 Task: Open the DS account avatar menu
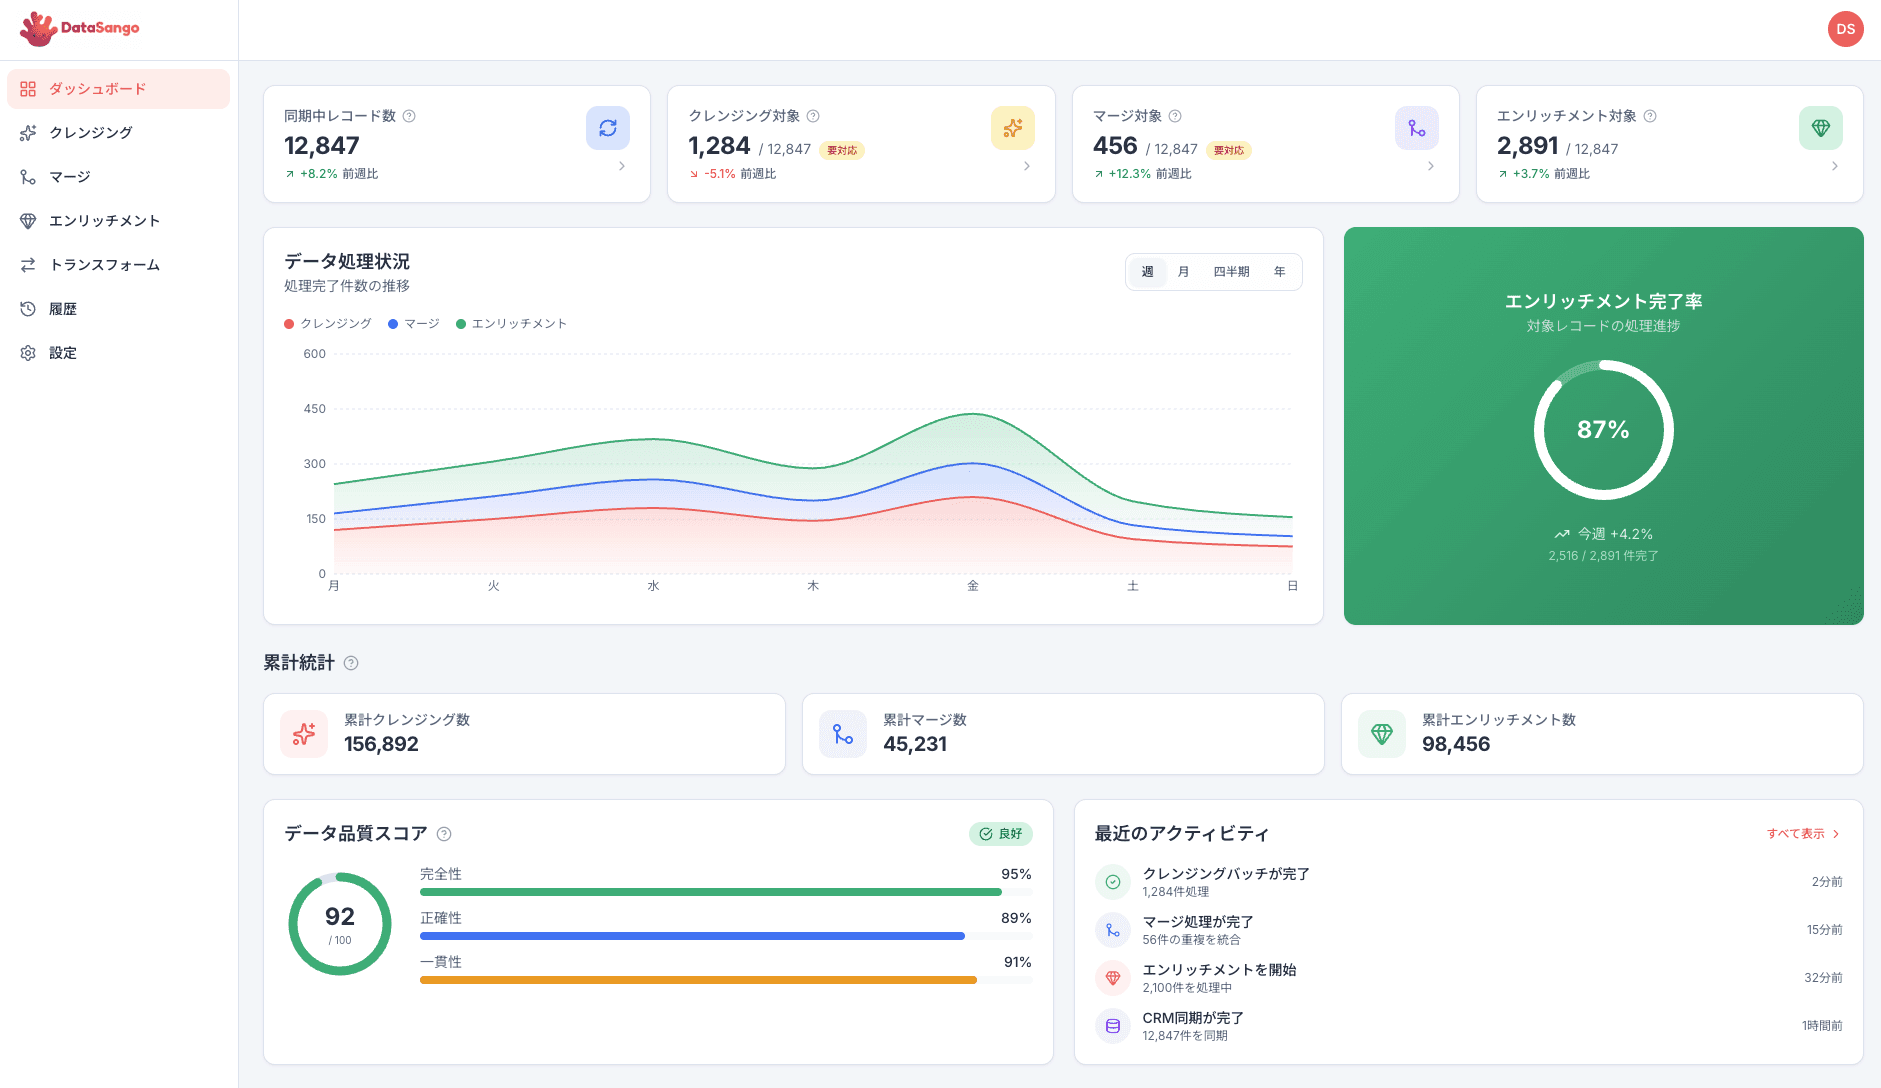(1846, 28)
